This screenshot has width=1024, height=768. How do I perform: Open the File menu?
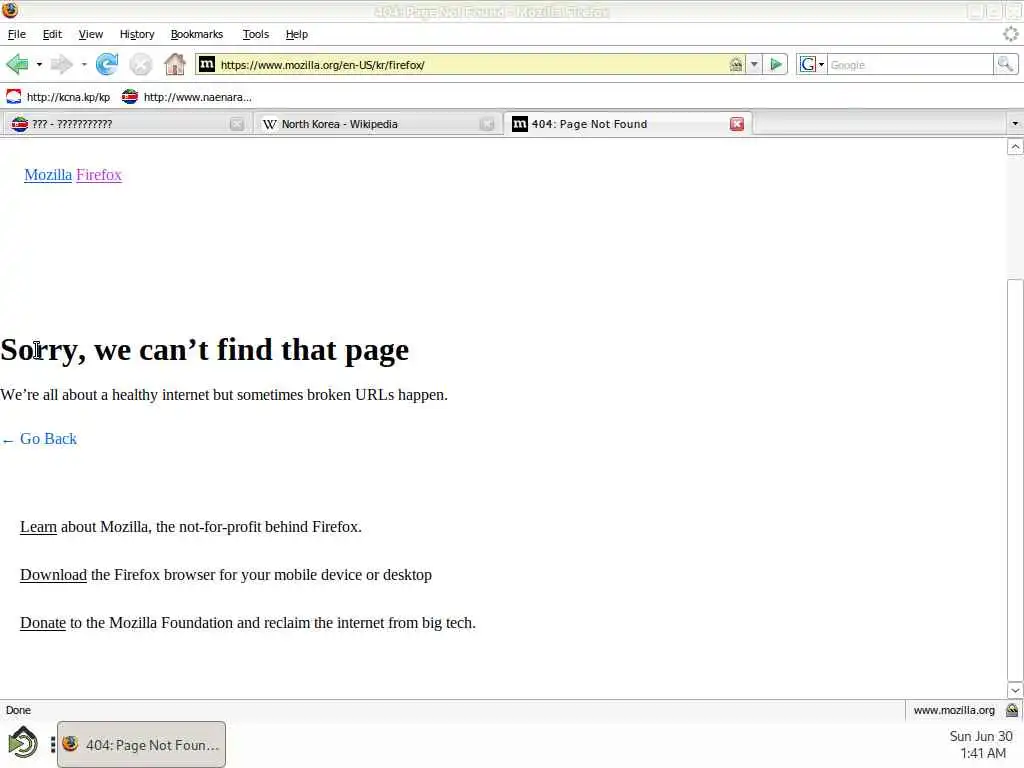16,34
